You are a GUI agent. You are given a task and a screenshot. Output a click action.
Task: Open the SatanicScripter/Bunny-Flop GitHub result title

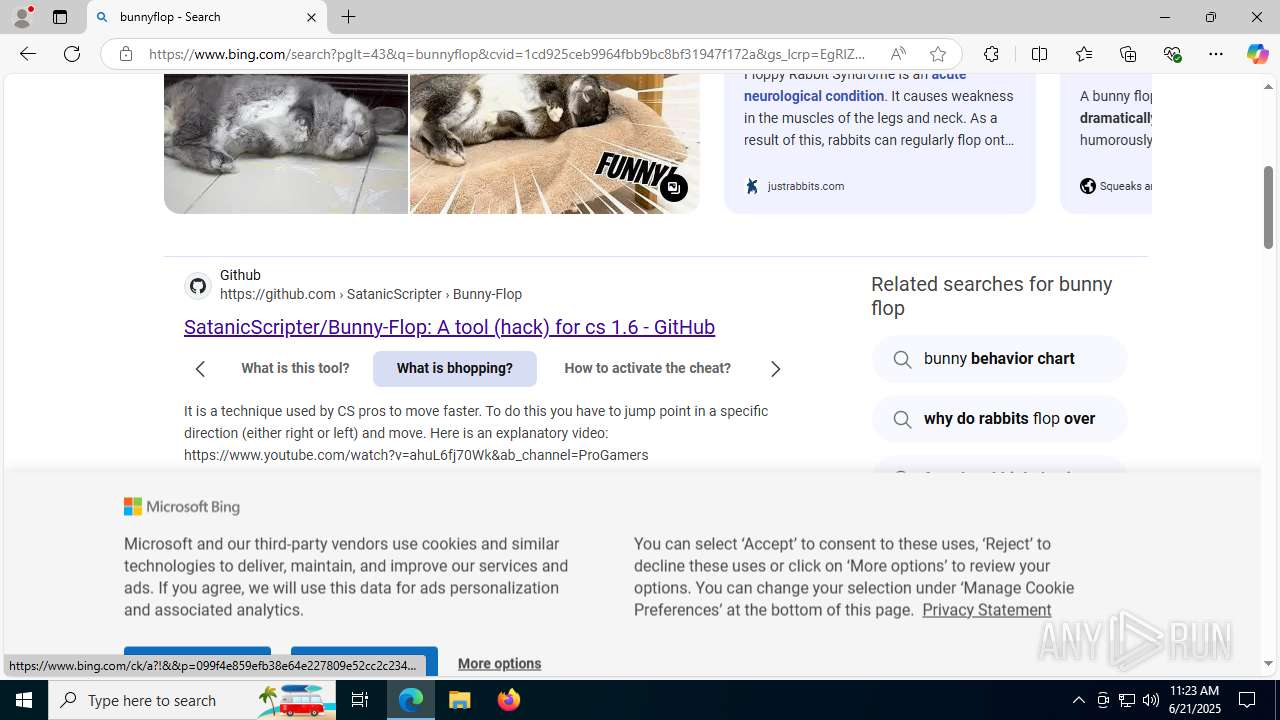coord(449,327)
